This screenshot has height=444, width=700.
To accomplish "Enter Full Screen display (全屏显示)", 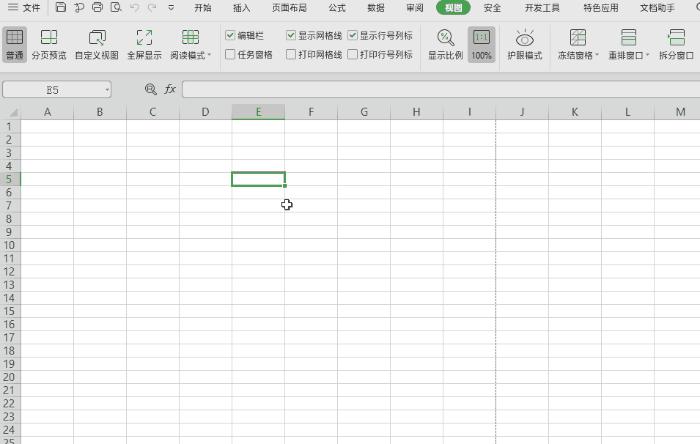I will (x=144, y=44).
